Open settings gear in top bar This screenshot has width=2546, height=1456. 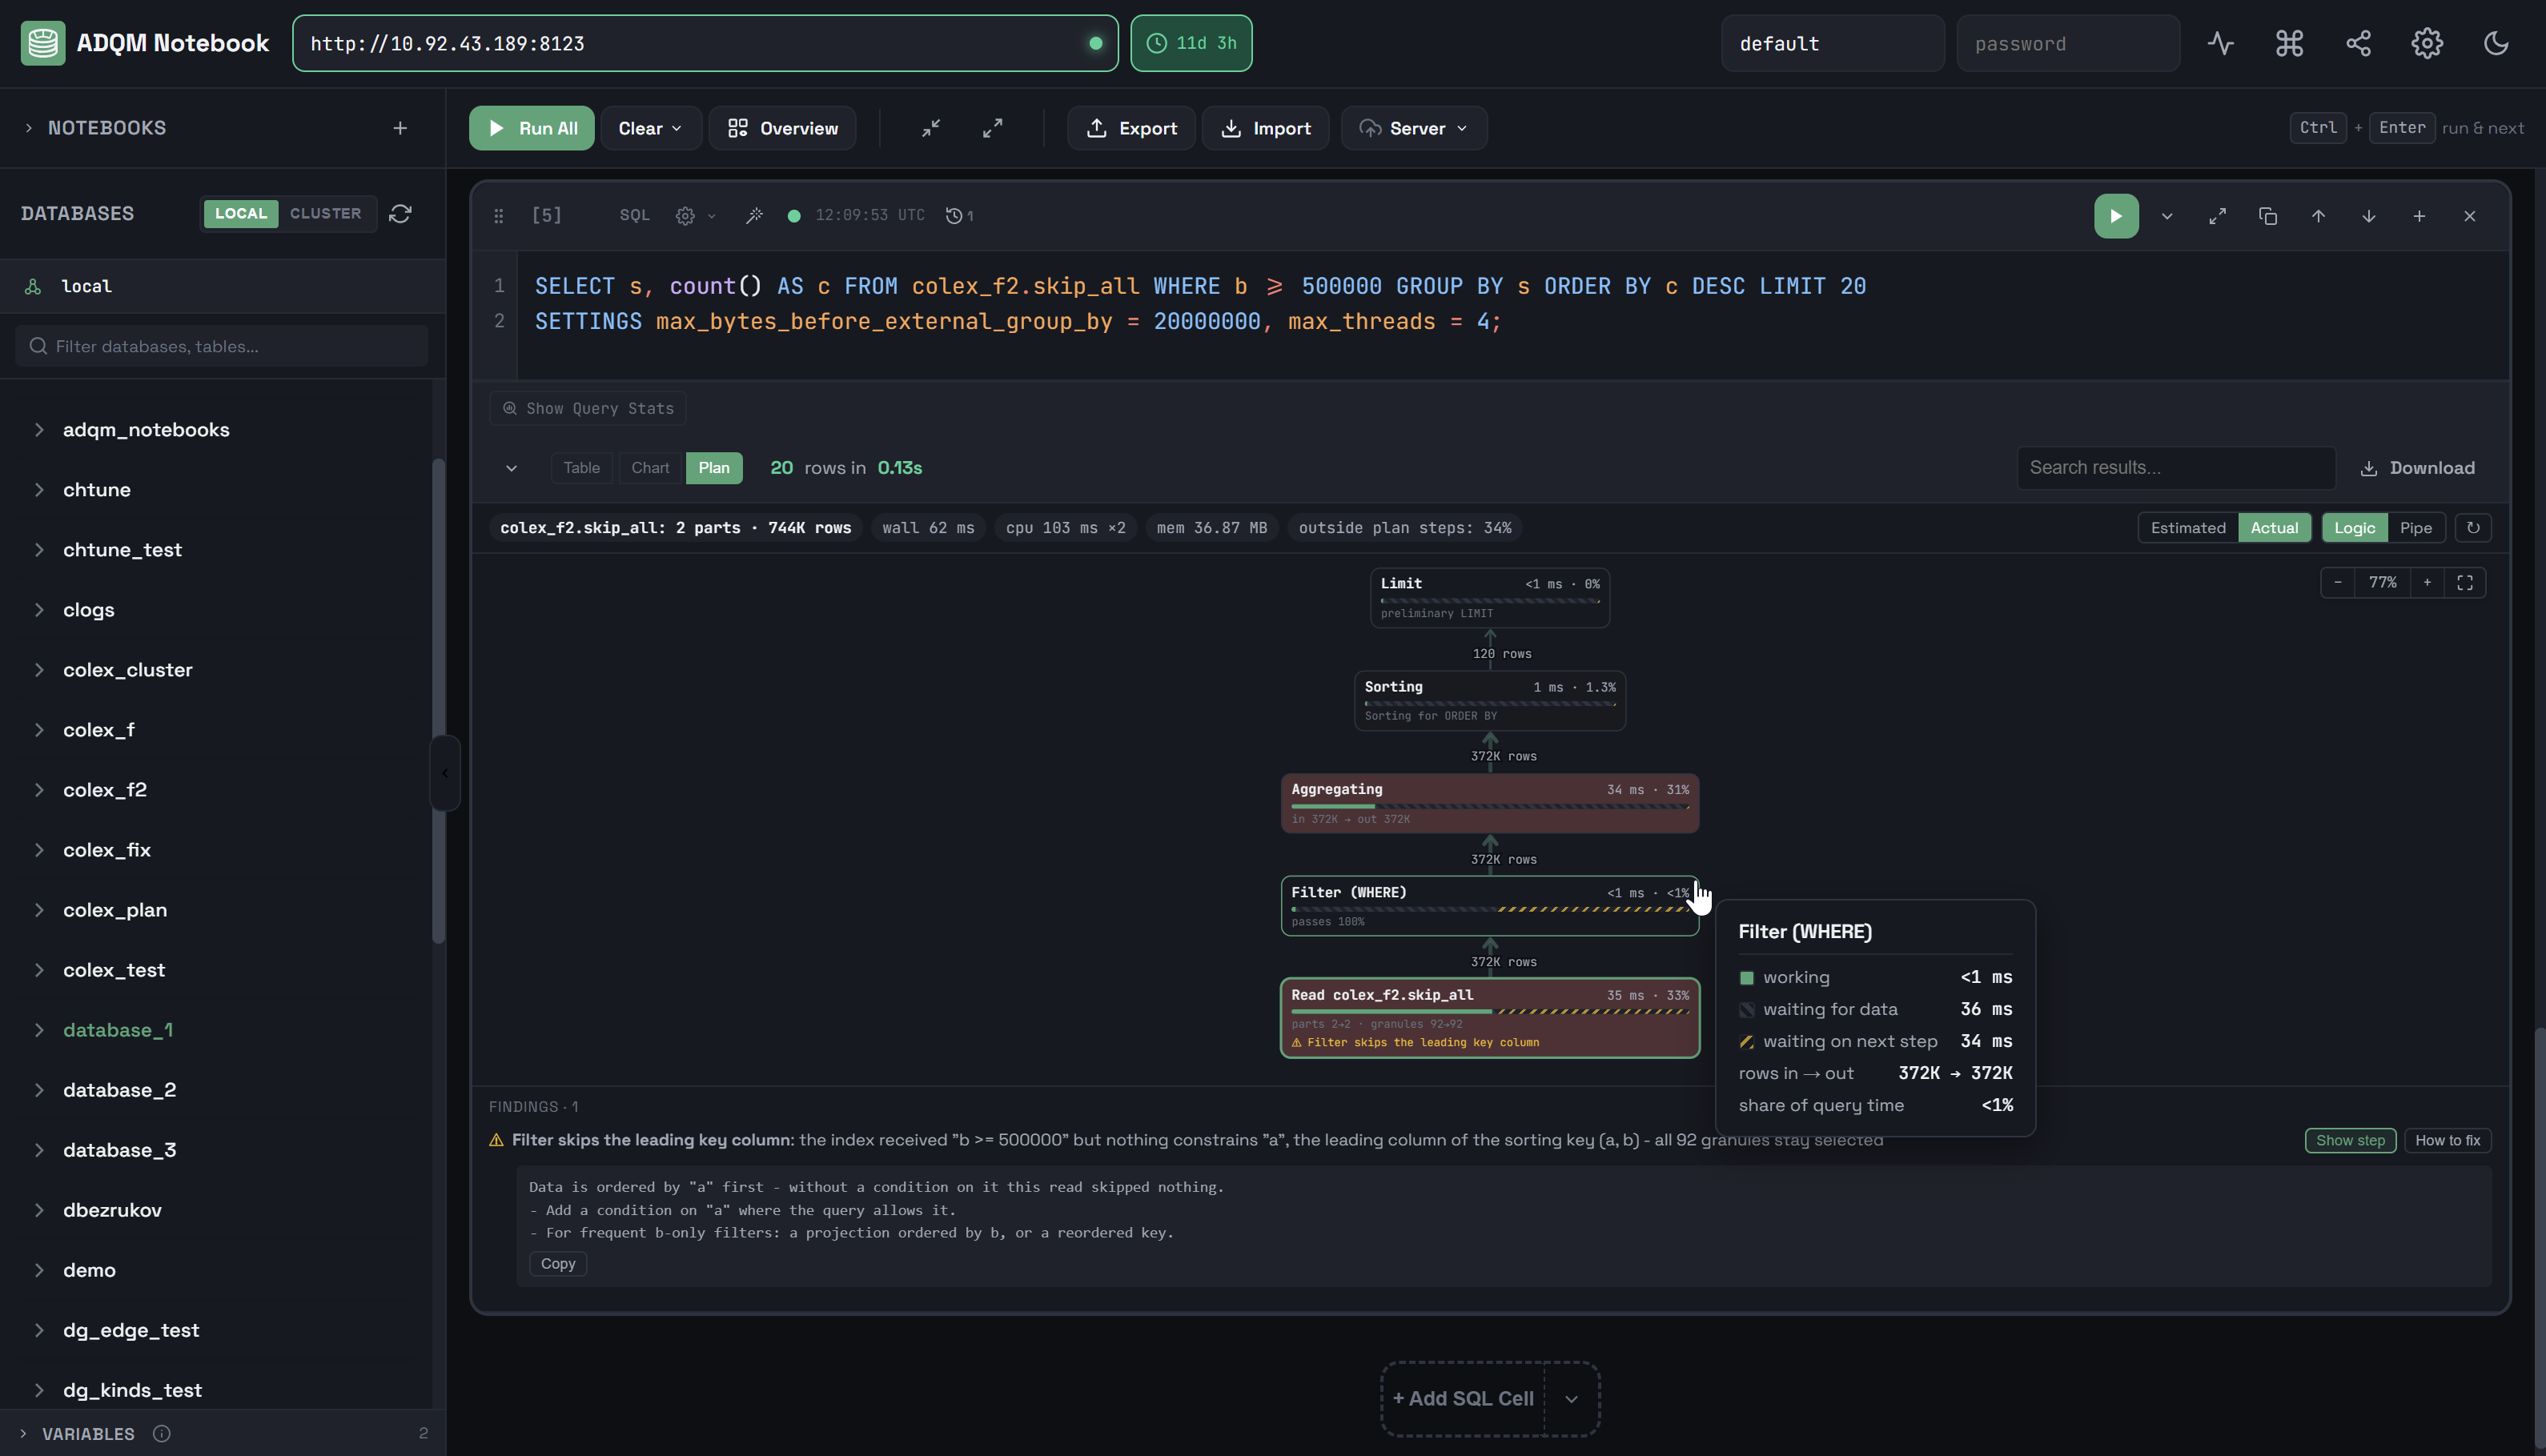[2427, 43]
